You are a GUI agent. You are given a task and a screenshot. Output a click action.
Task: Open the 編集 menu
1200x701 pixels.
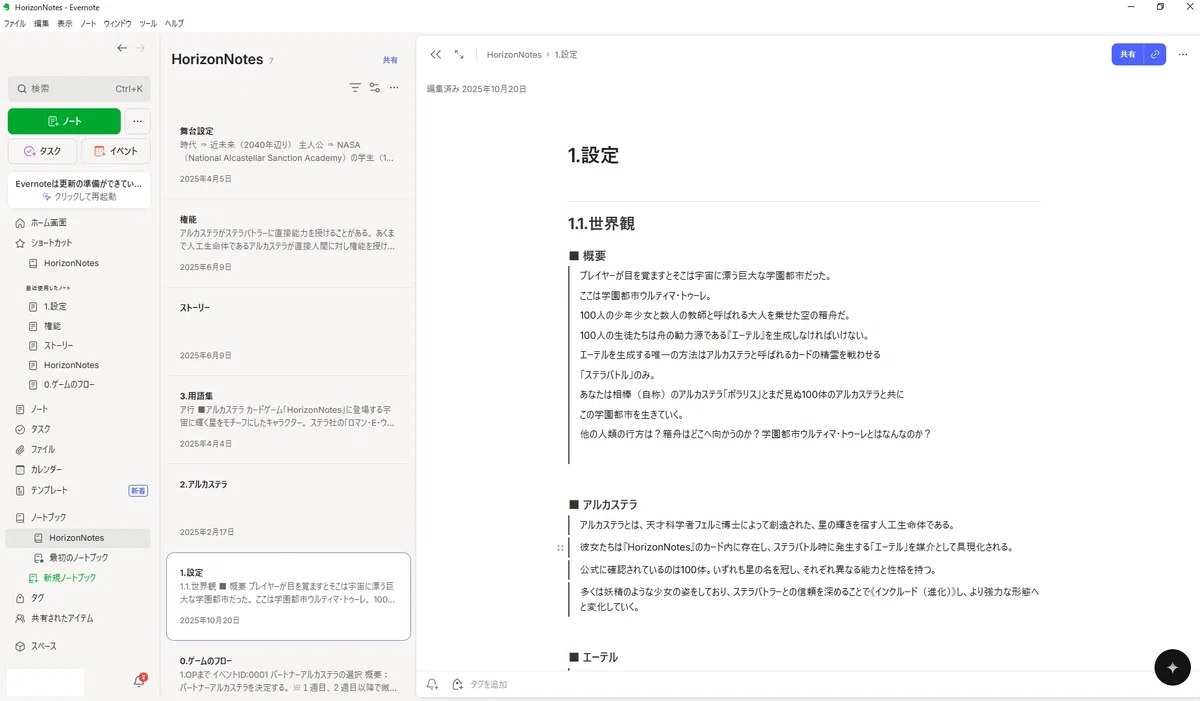click(x=41, y=23)
